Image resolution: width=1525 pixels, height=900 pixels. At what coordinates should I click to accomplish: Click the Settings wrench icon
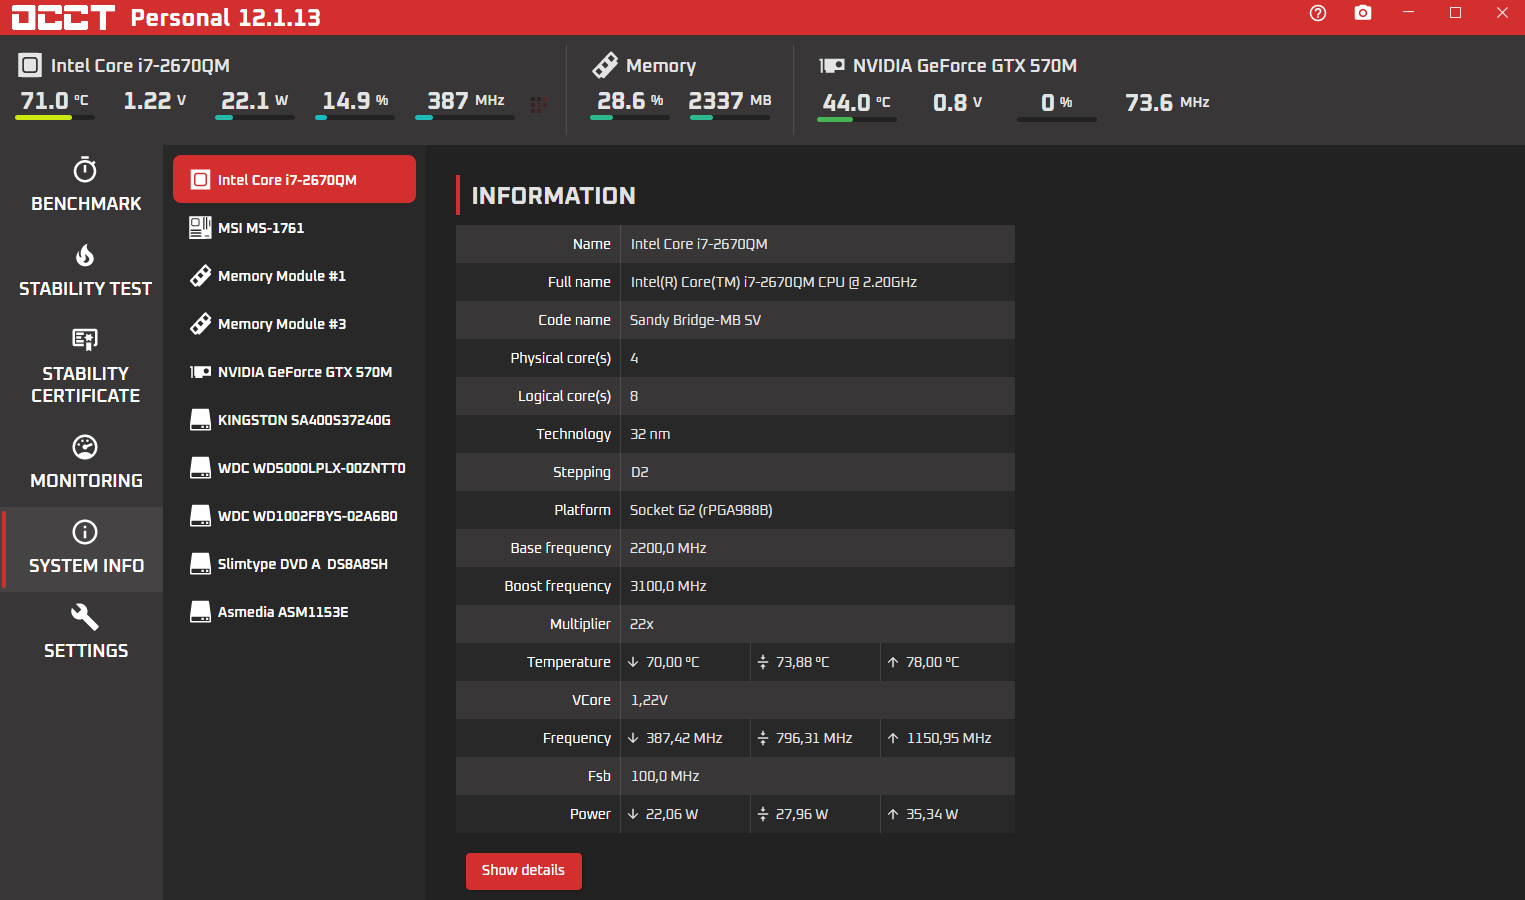85,616
